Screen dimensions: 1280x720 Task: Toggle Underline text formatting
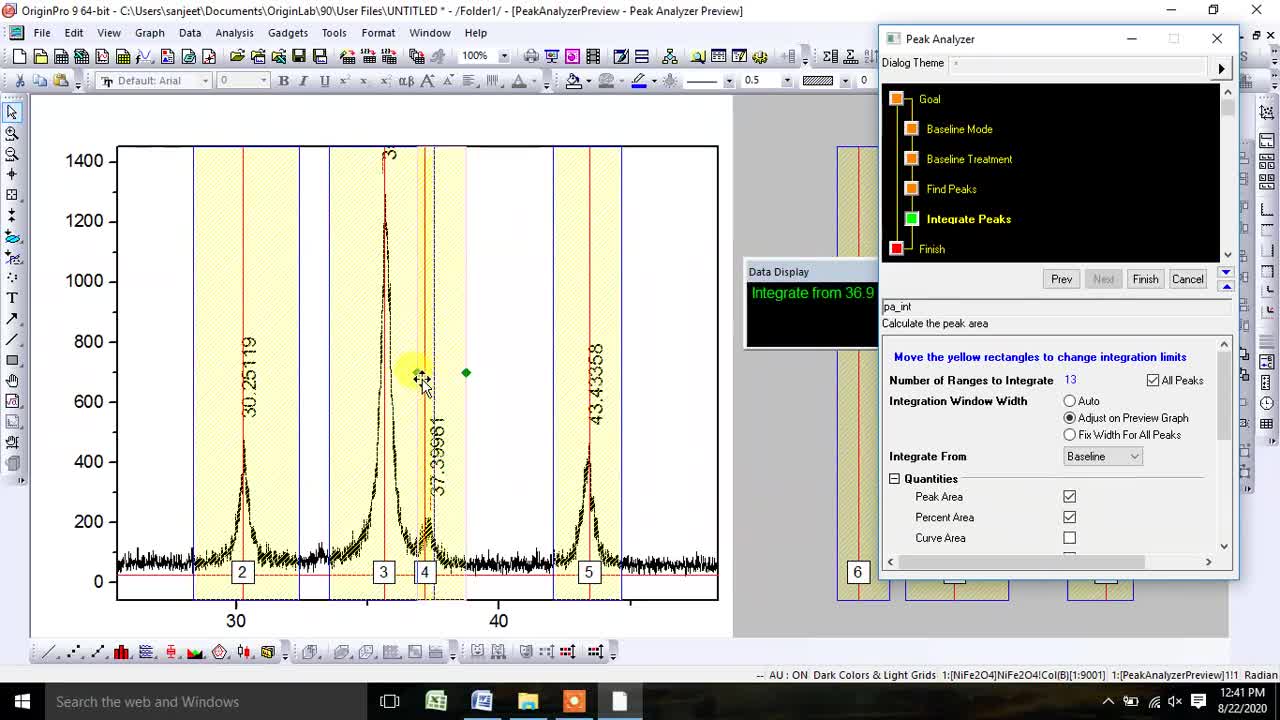[x=324, y=81]
